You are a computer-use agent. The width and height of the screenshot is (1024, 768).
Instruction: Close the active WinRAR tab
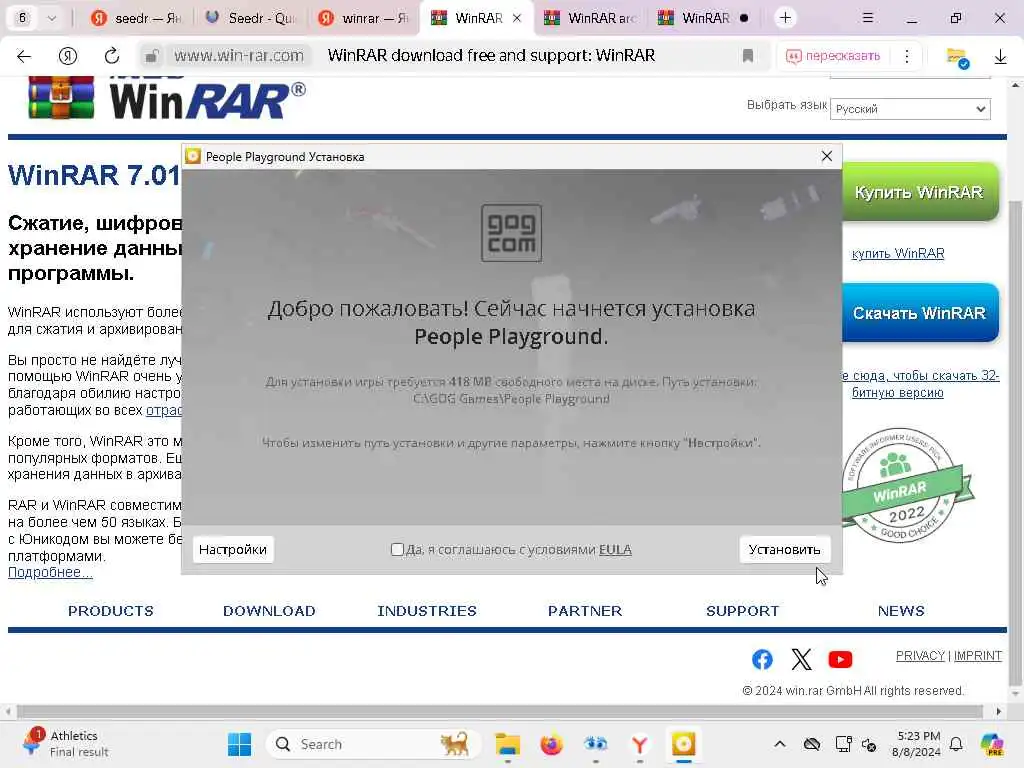517,18
